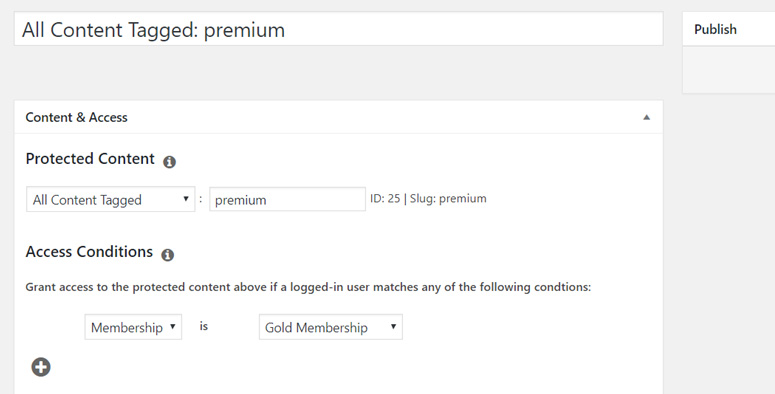The width and height of the screenshot is (775, 394).
Task: Click the Access Conditions heading
Action: click(89, 252)
